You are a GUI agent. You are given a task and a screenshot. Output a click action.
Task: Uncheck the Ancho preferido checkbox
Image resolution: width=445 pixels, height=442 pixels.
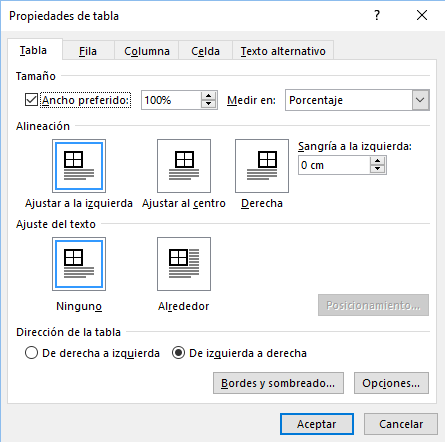click(31, 100)
